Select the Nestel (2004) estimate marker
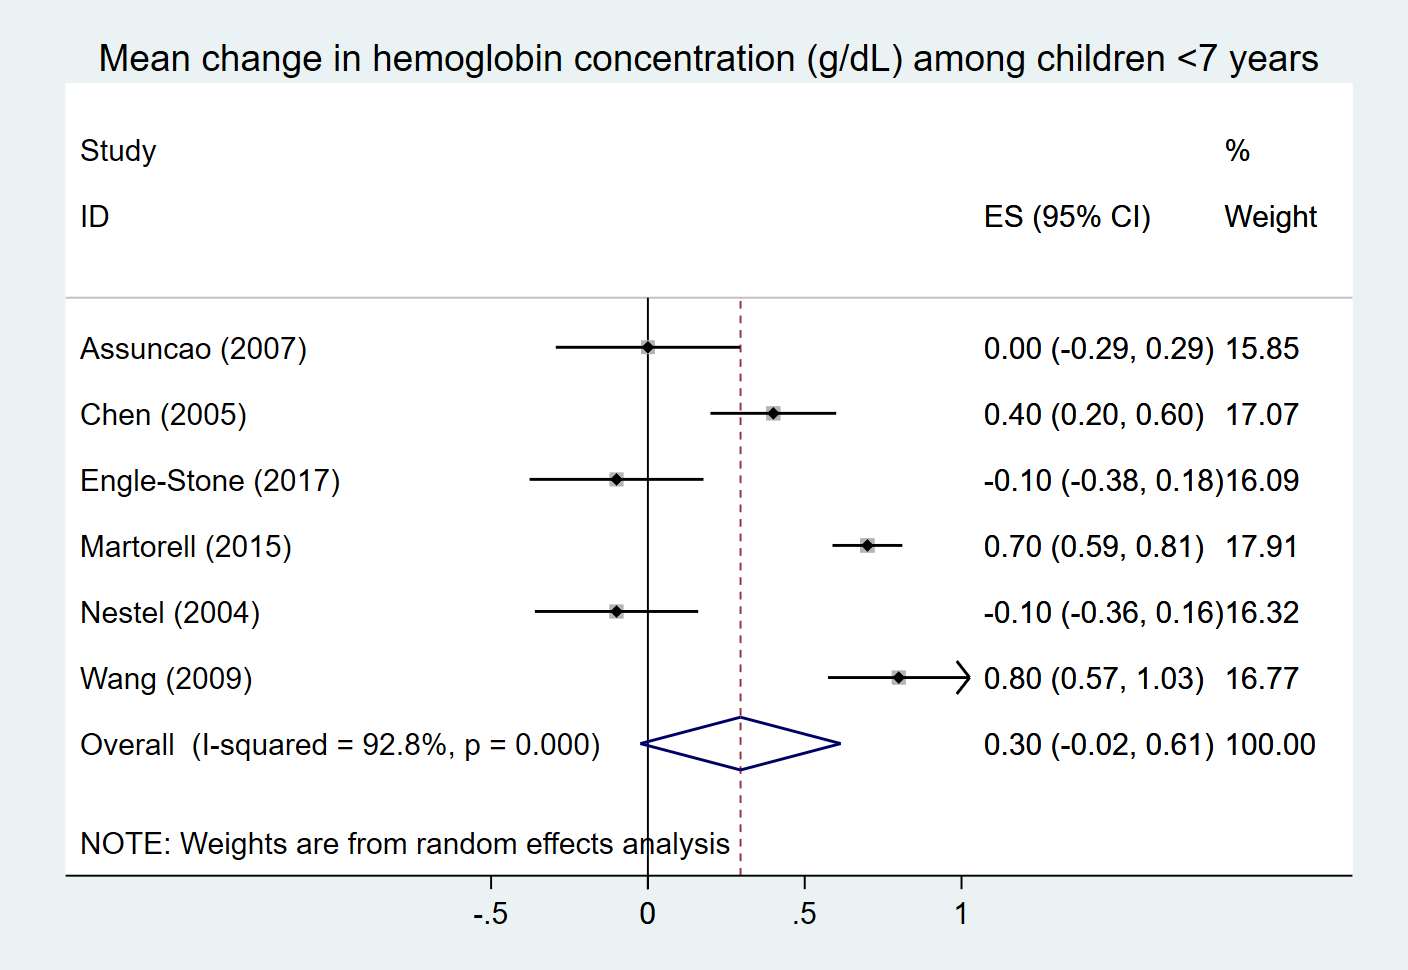 pyautogui.click(x=616, y=611)
